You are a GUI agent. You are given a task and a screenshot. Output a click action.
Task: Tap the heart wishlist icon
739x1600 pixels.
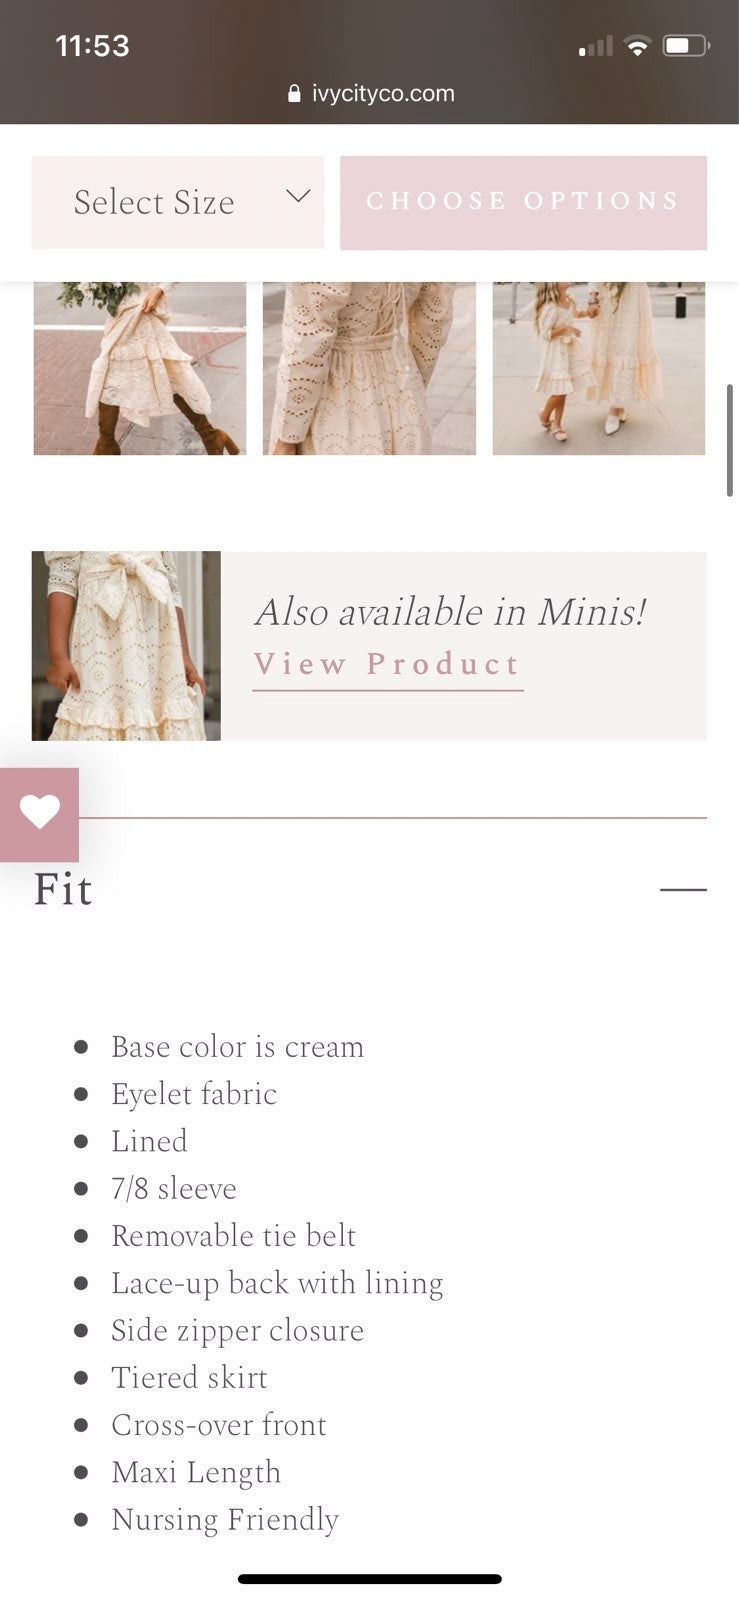39,814
